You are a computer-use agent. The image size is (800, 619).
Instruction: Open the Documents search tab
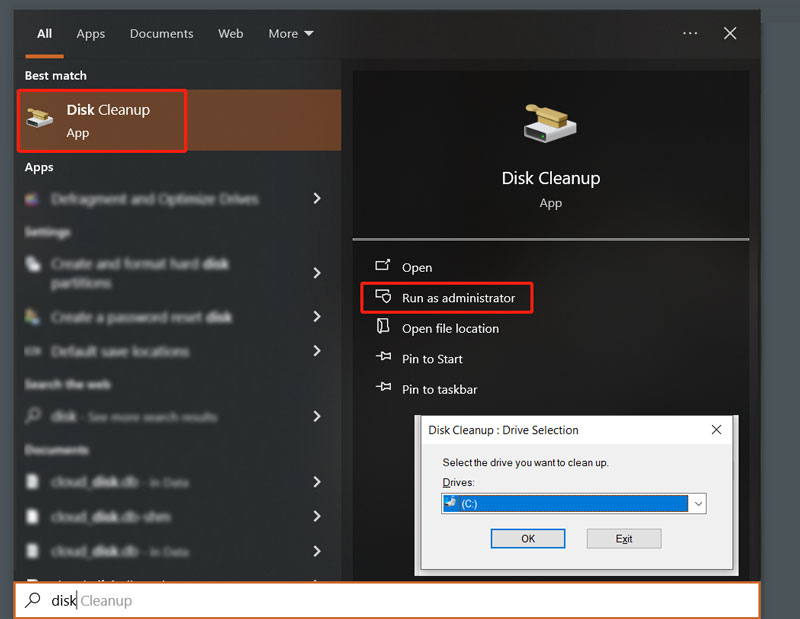[161, 34]
